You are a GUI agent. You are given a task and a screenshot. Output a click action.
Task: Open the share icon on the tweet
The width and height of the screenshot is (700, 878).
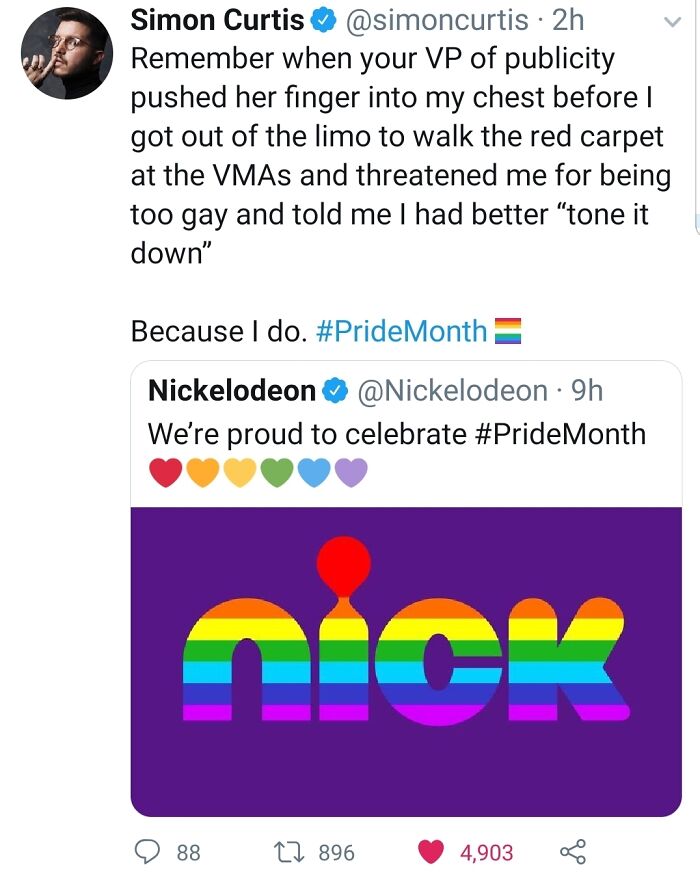pos(575,853)
